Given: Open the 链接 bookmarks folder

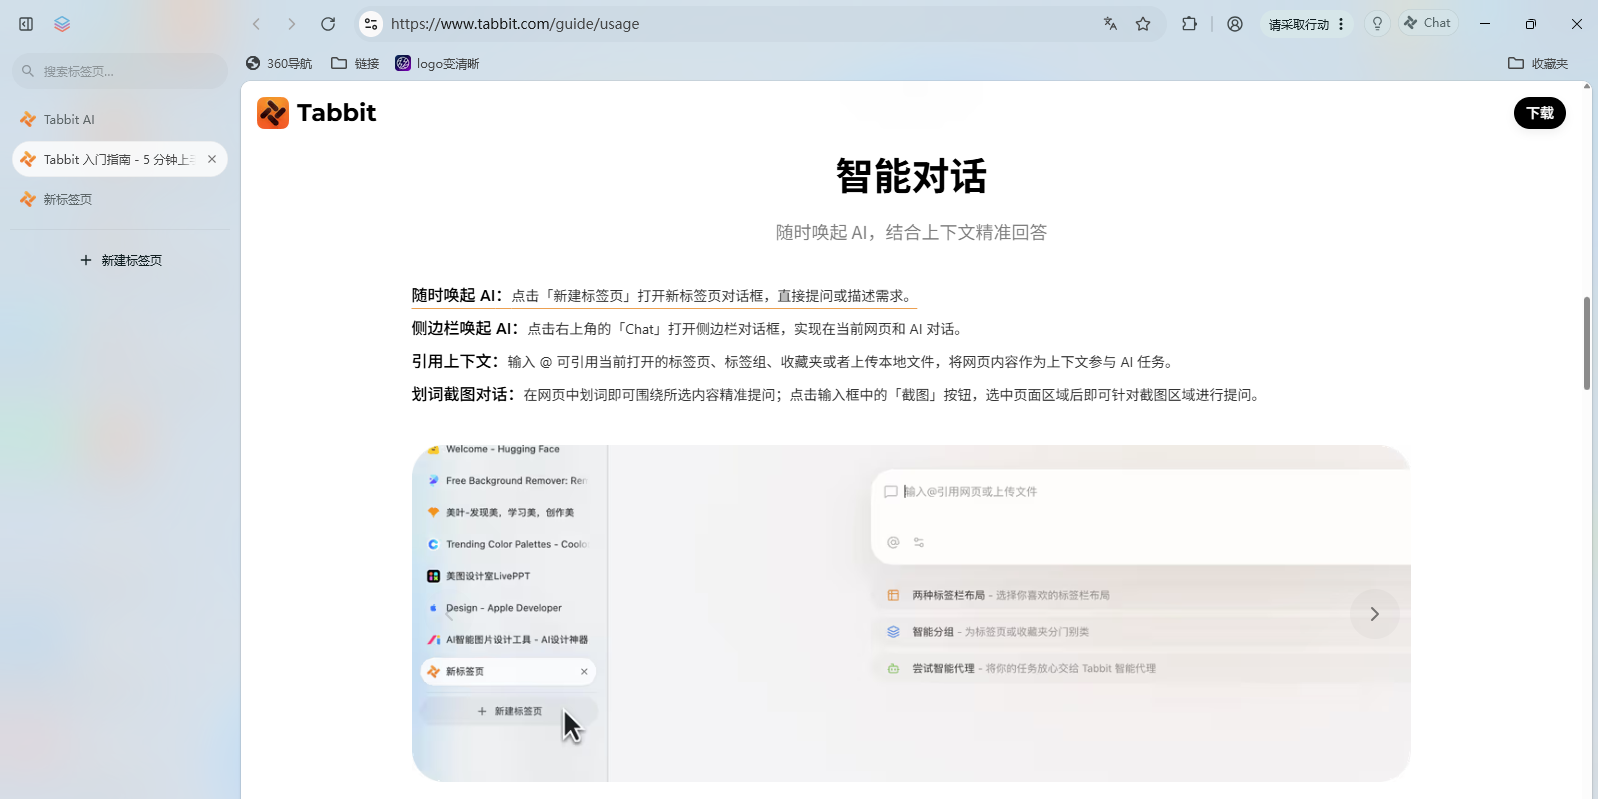Looking at the screenshot, I should [x=355, y=64].
